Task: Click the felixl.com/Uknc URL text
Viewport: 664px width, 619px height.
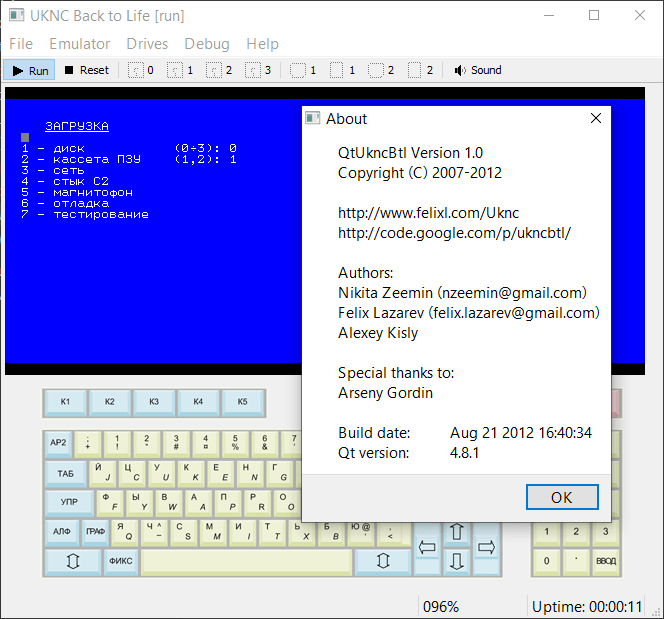Action: click(428, 213)
